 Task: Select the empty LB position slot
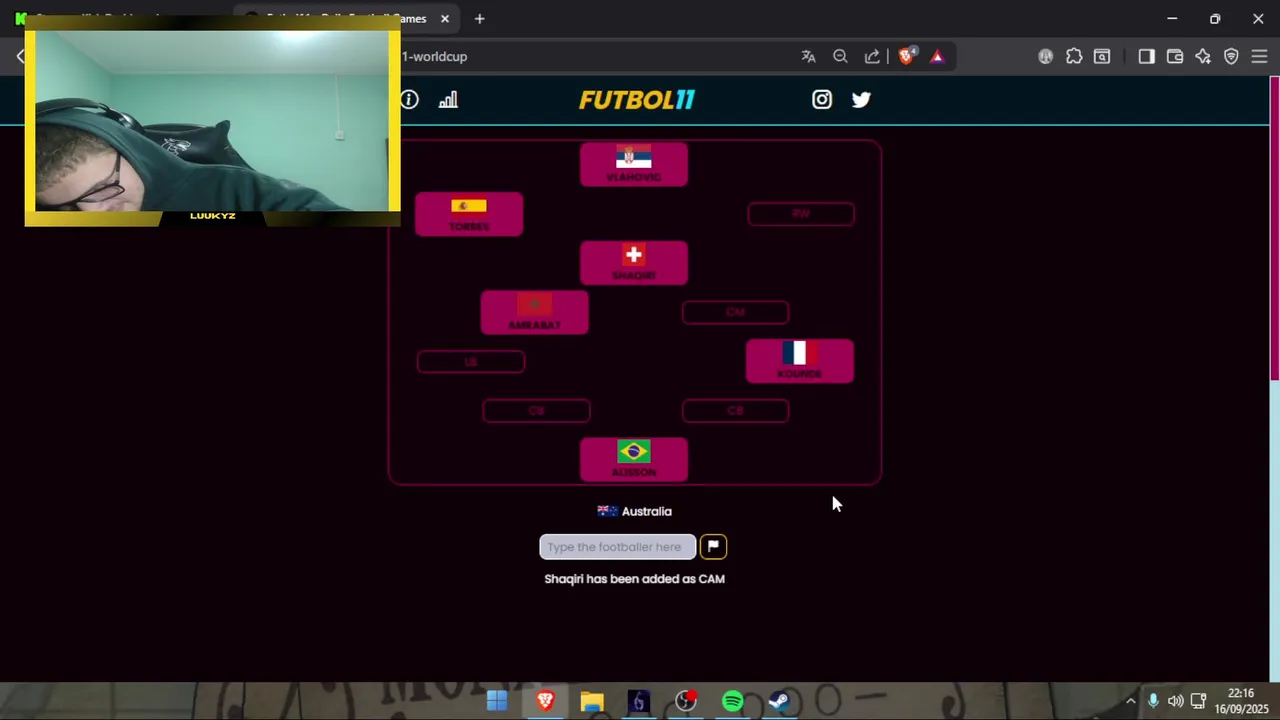(471, 362)
